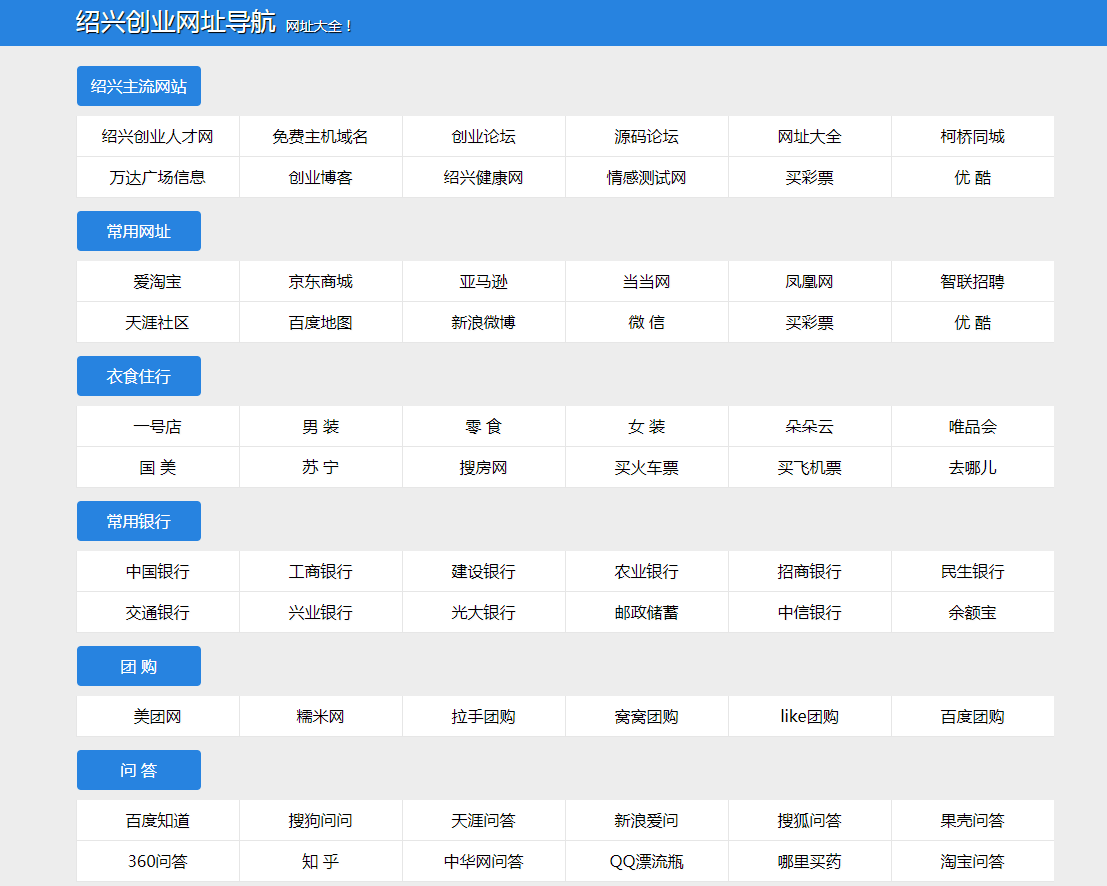Open 中国银行

157,572
